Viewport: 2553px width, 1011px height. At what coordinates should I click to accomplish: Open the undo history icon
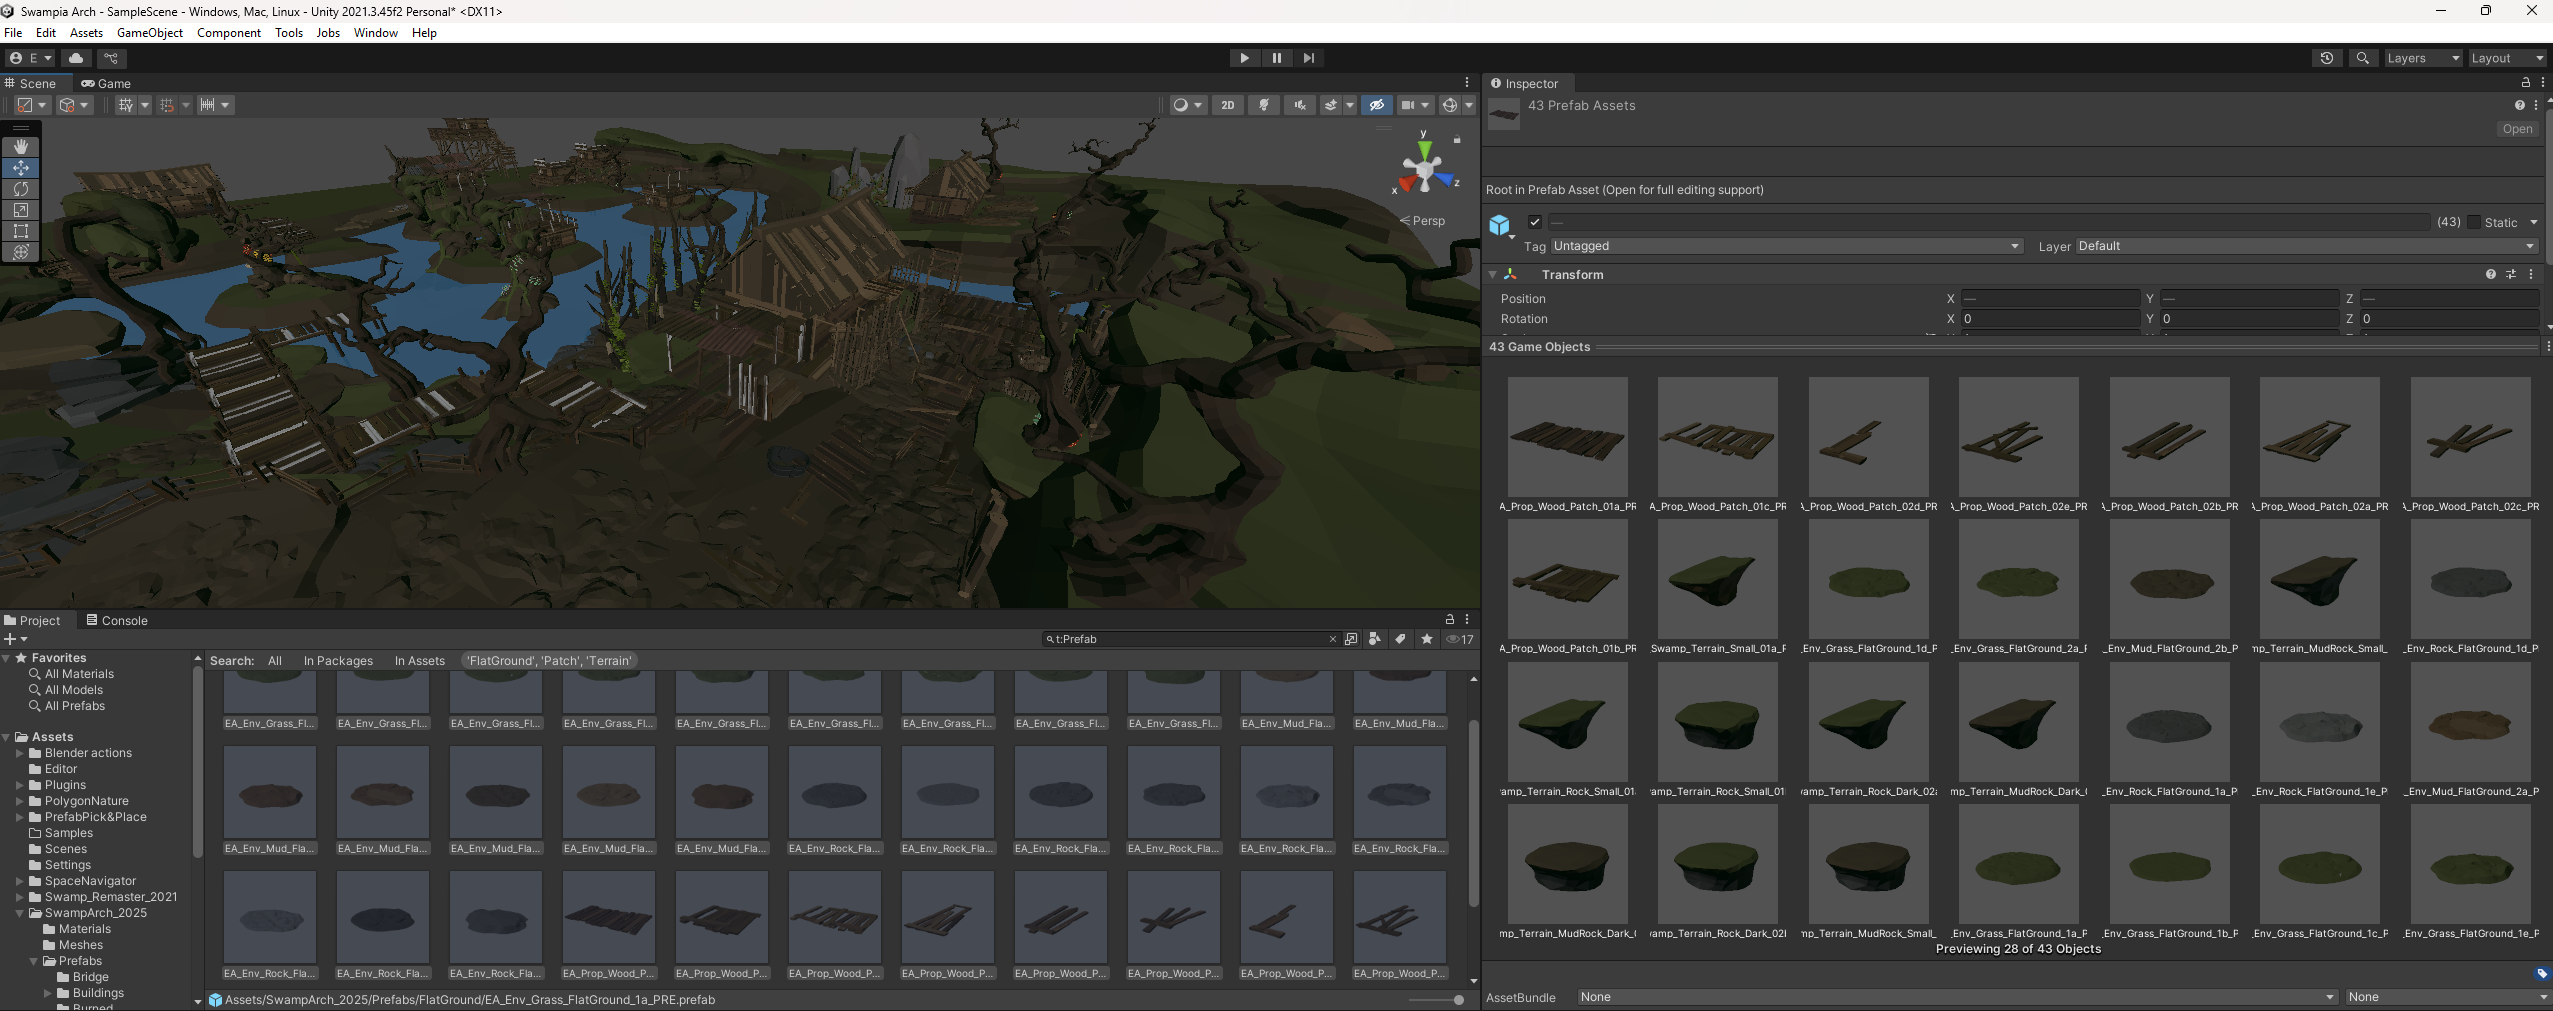[x=2327, y=58]
